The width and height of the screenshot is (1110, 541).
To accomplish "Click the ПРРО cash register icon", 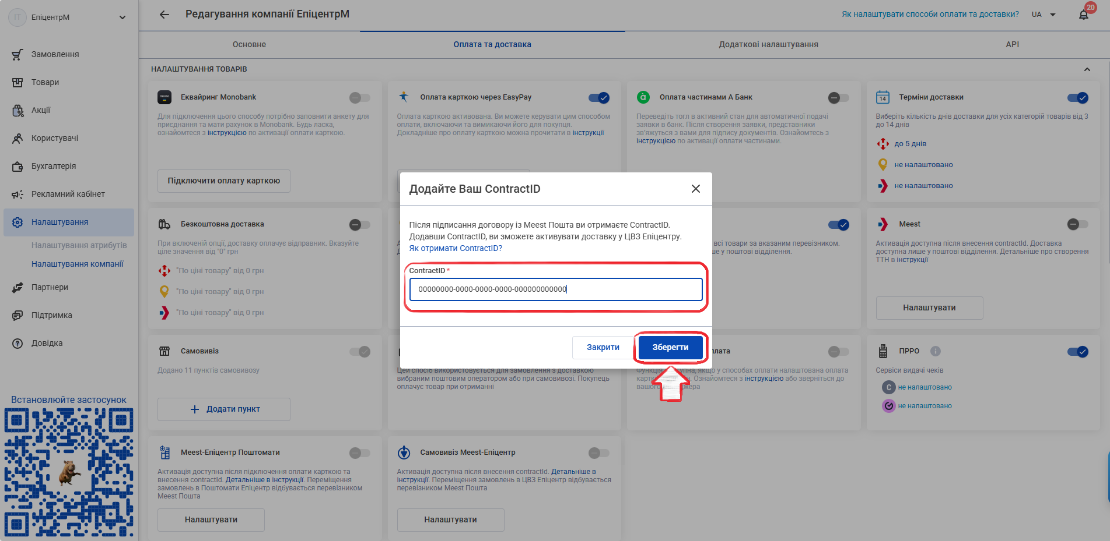I will pos(882,351).
